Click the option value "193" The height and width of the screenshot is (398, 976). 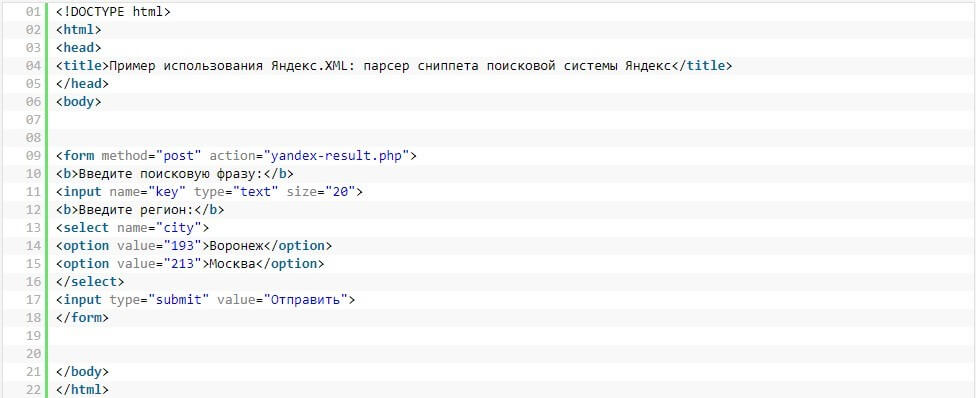(182, 246)
